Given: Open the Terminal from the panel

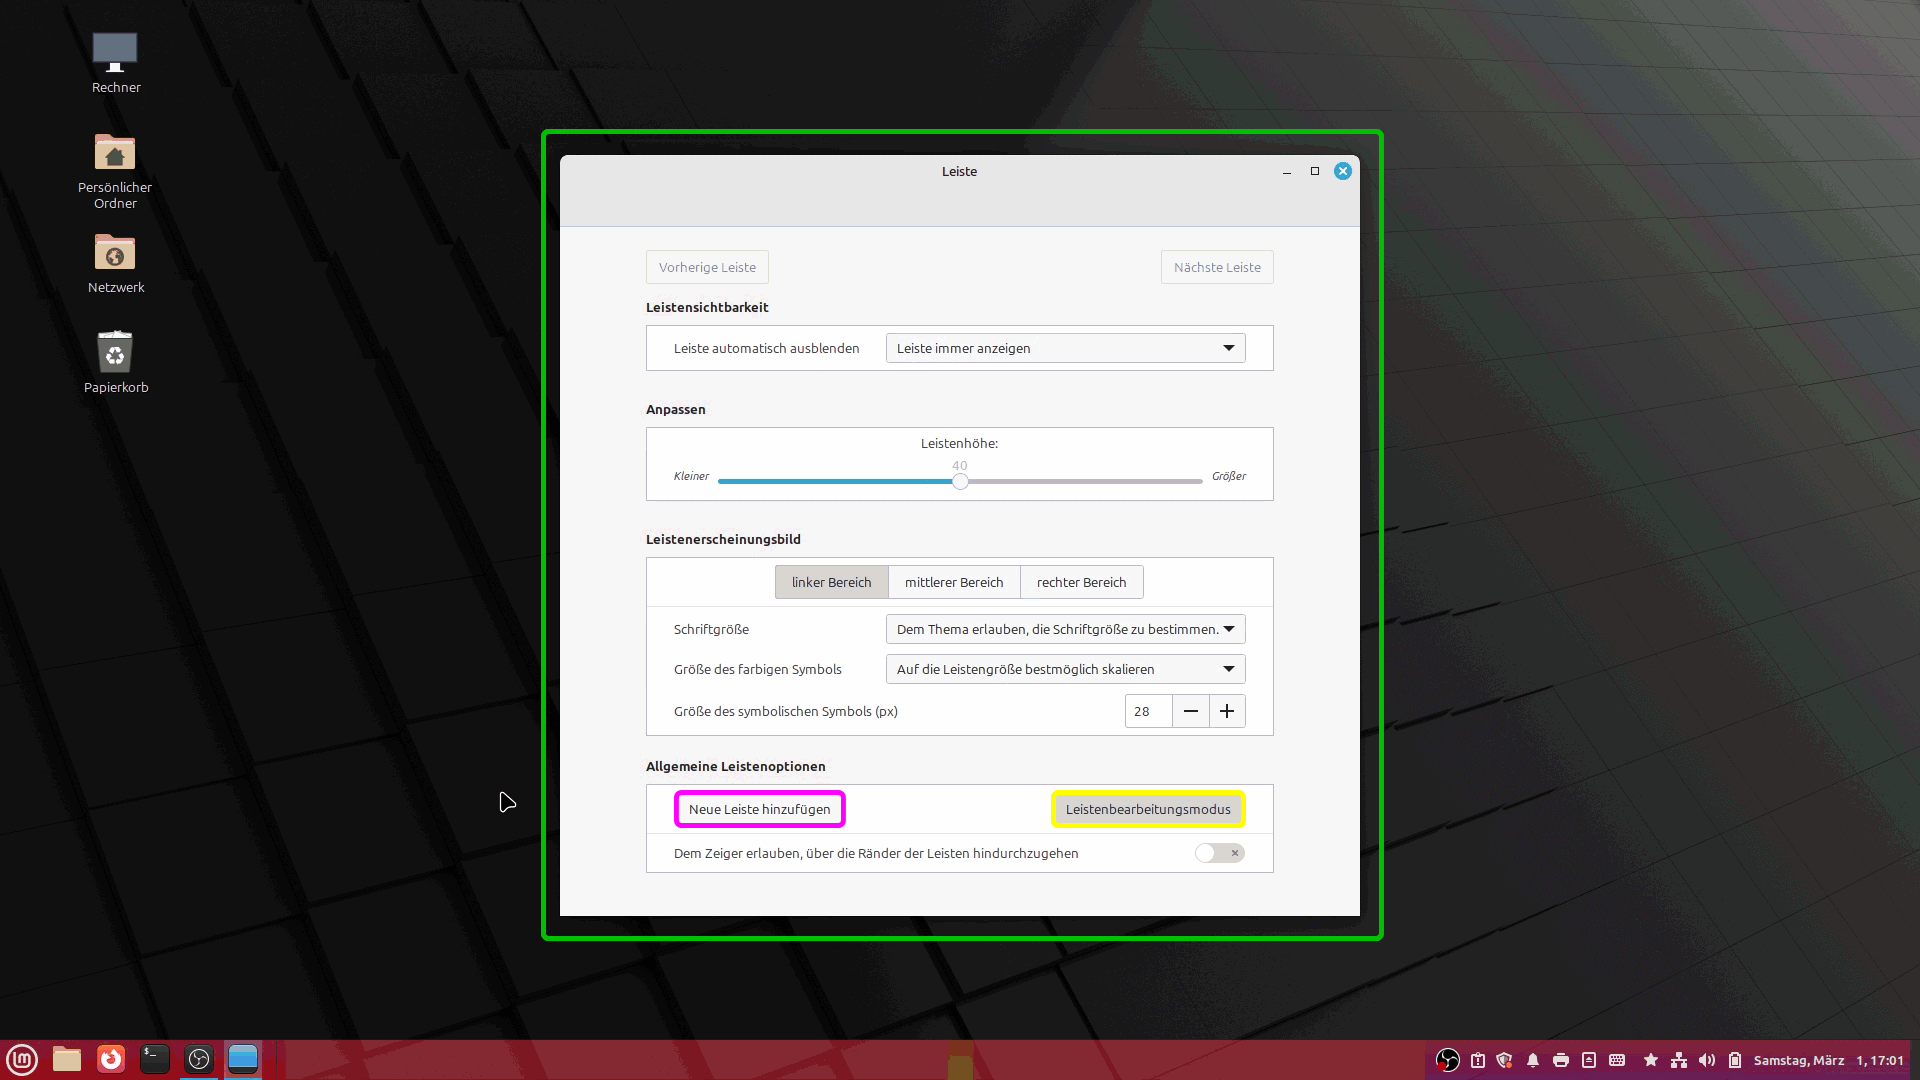Looking at the screenshot, I should (x=155, y=1059).
